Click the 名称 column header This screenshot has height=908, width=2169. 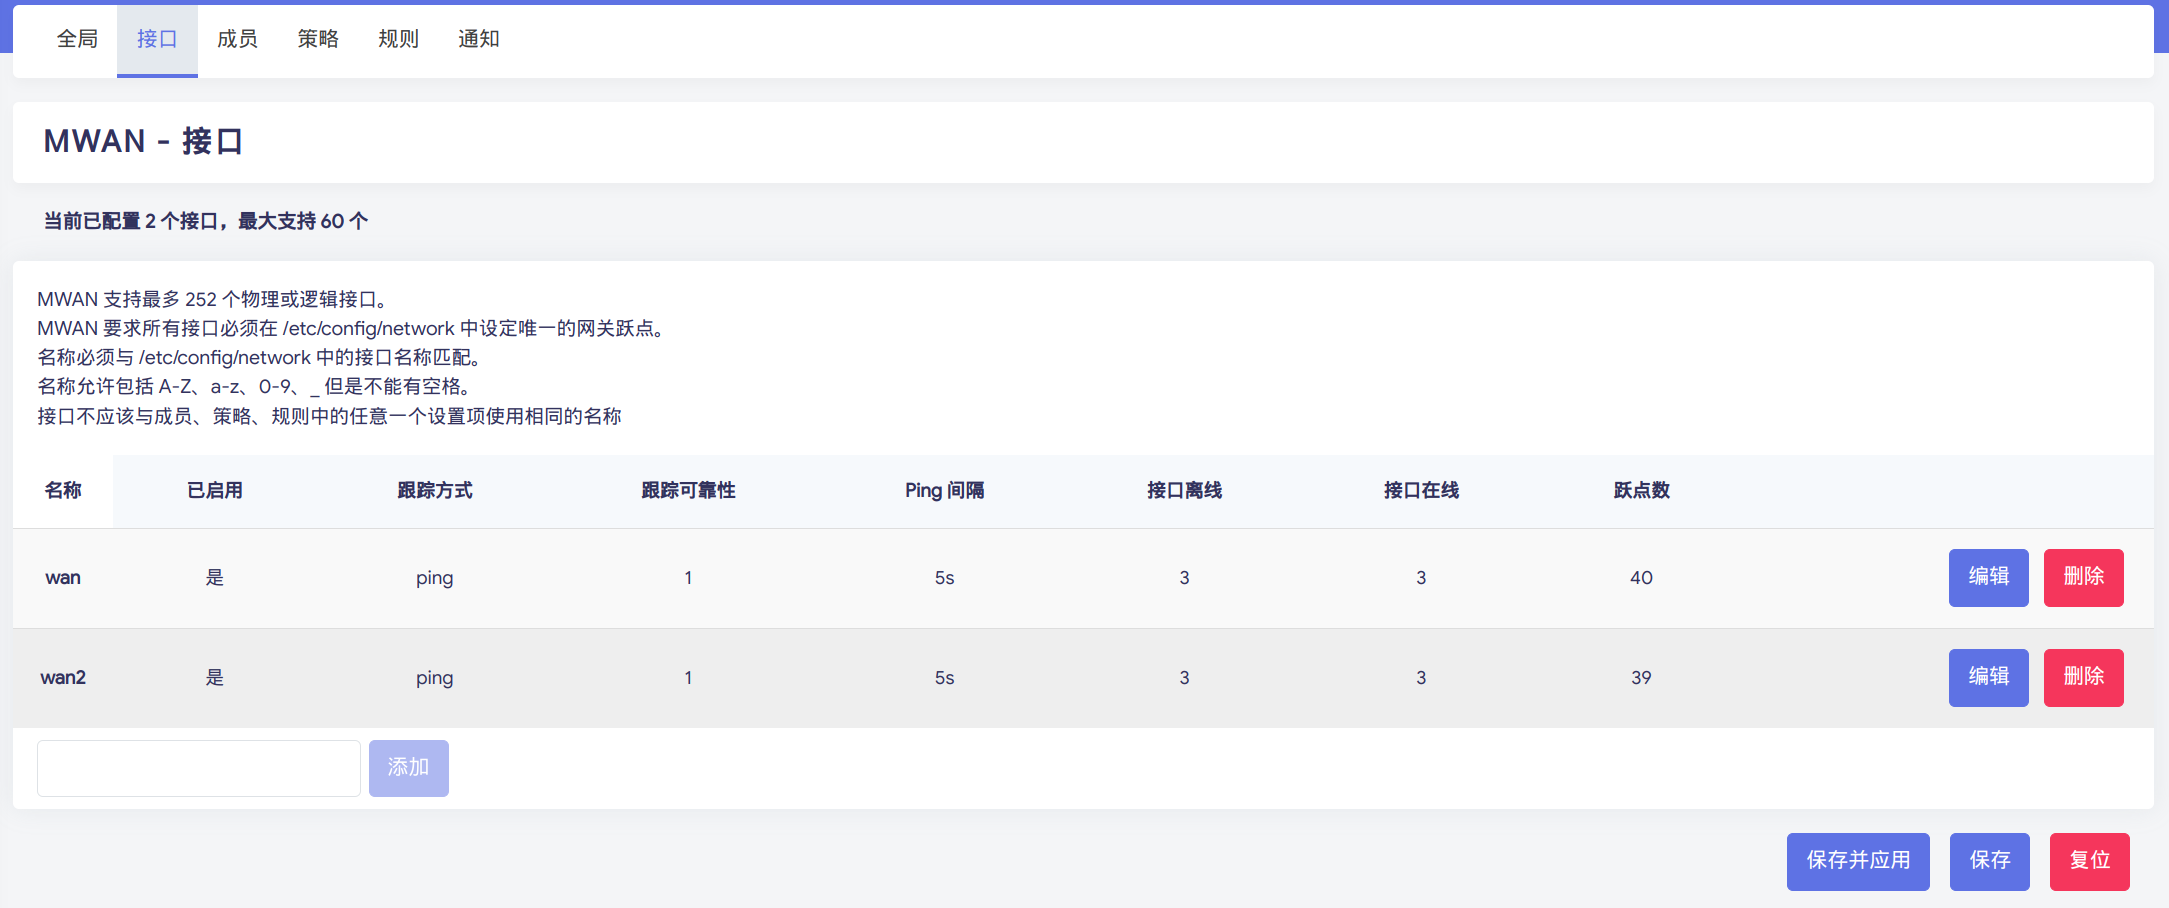pyautogui.click(x=63, y=490)
